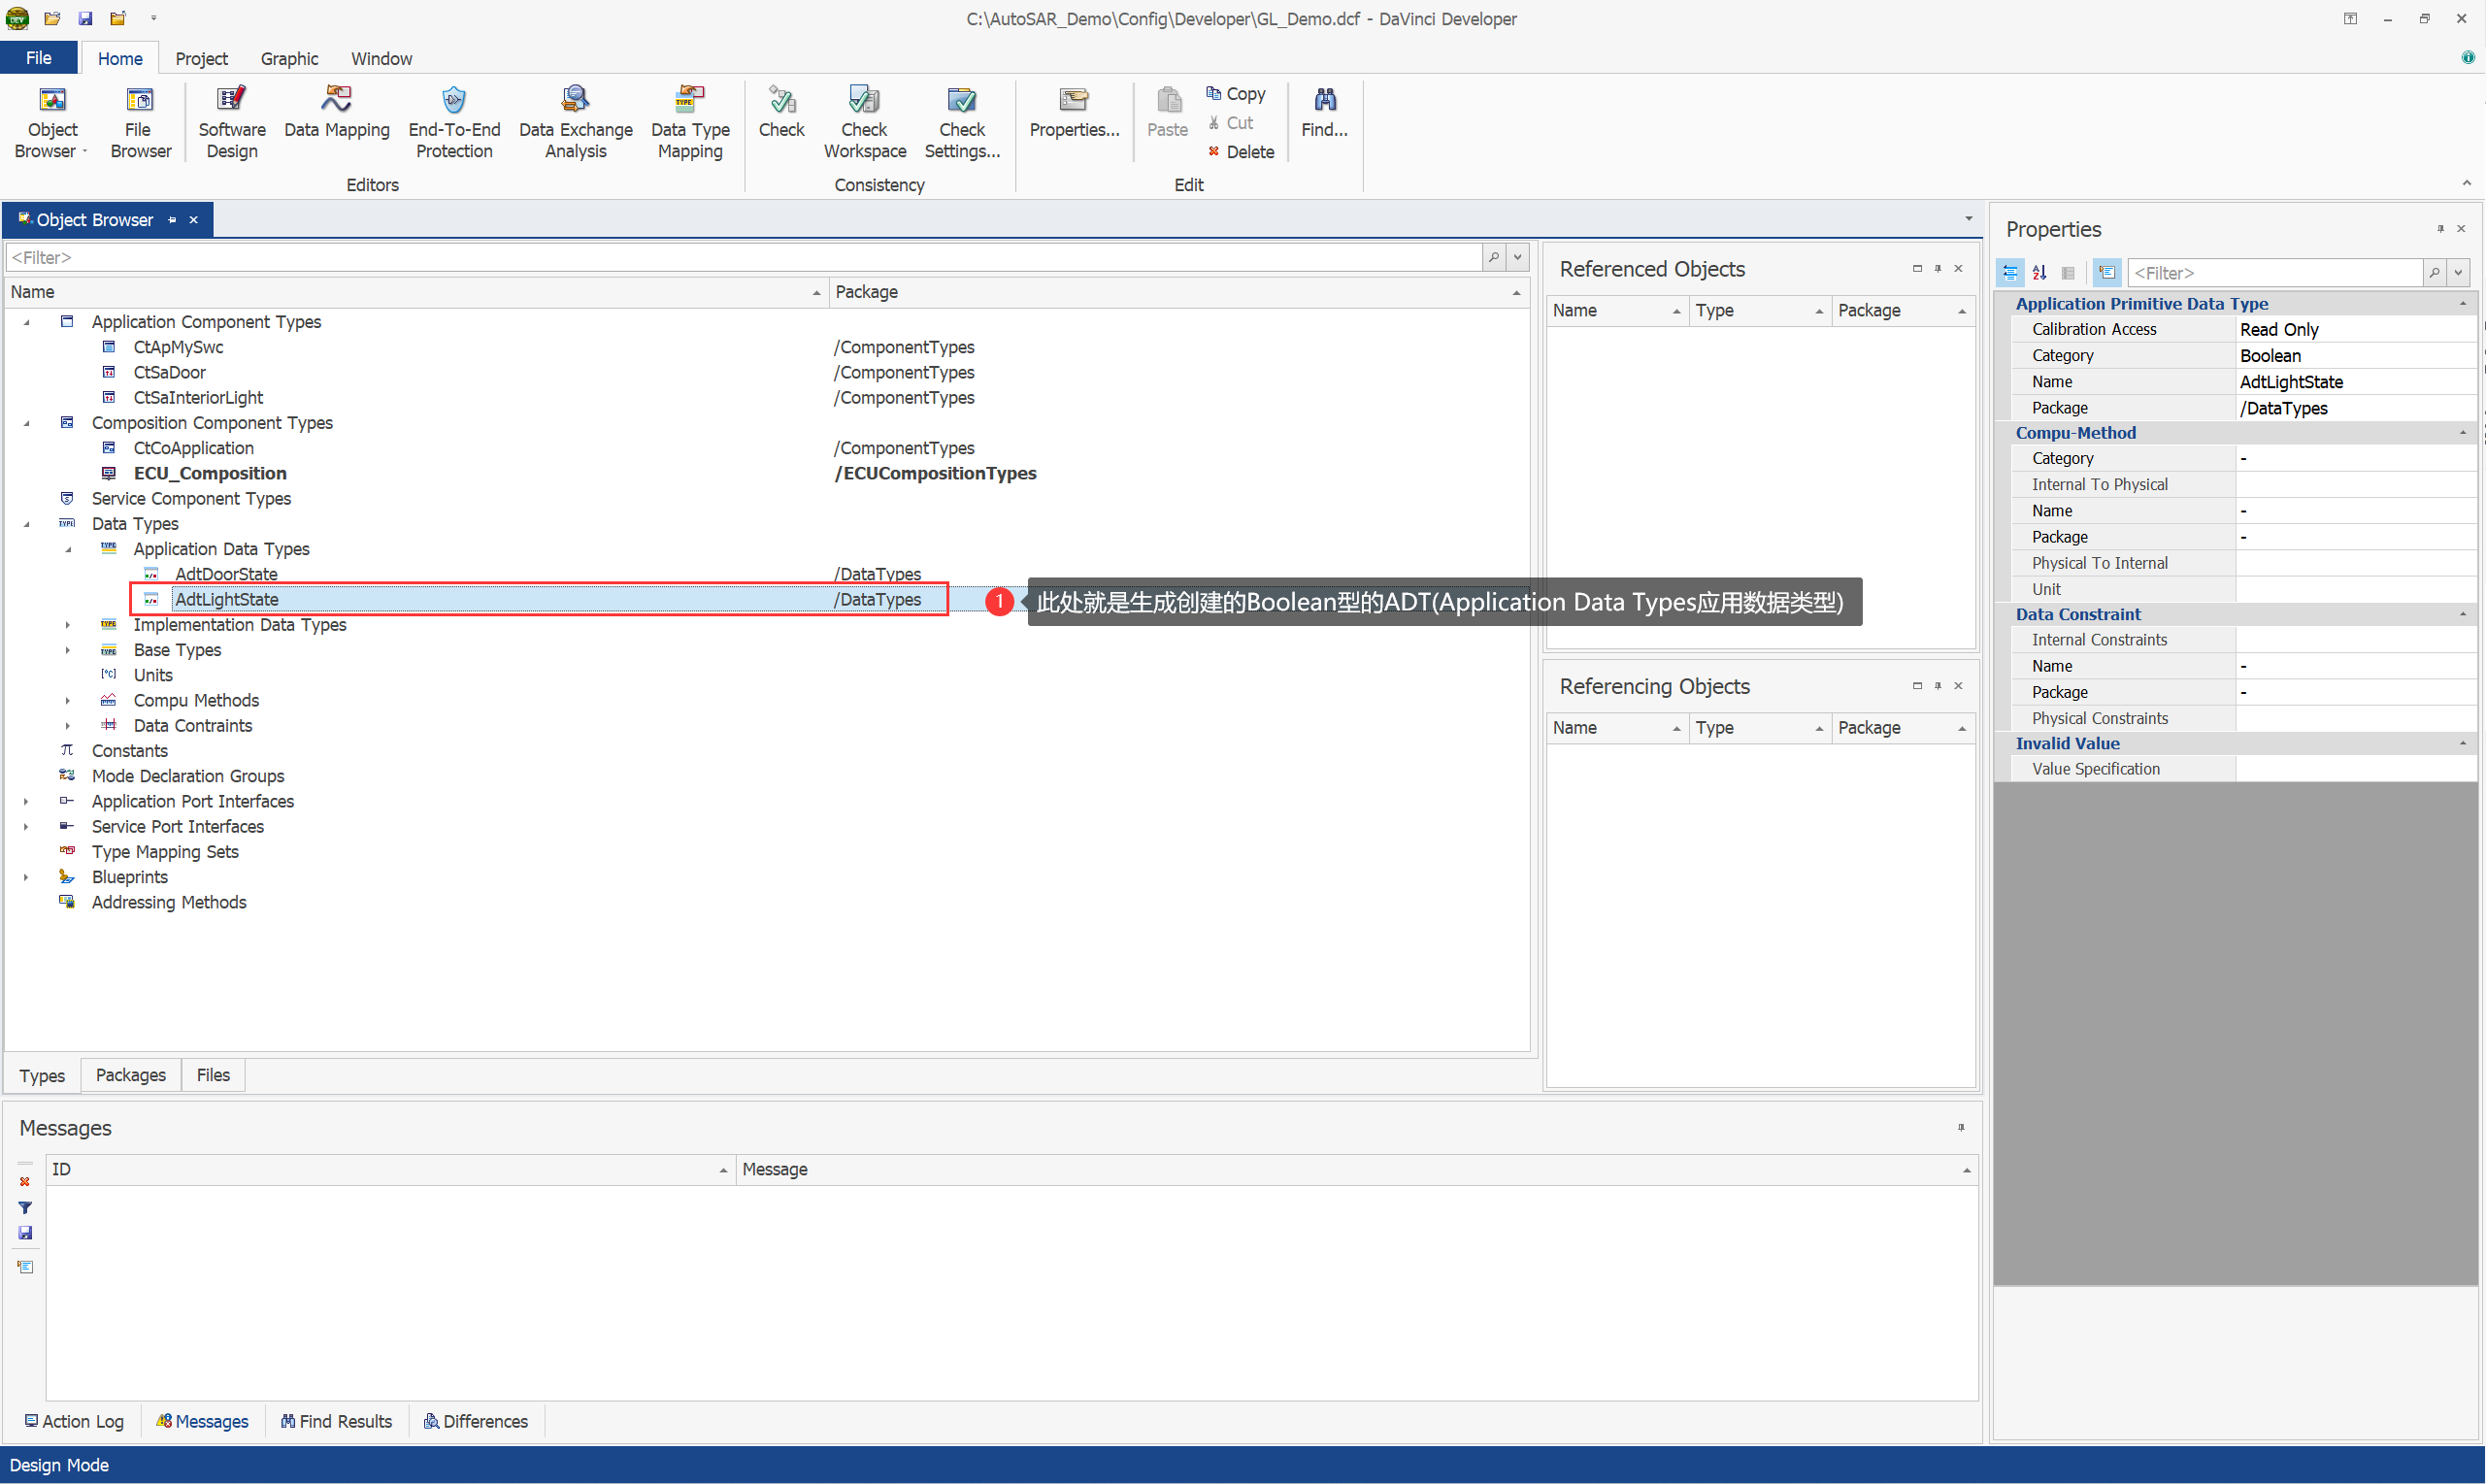Image resolution: width=2486 pixels, height=1484 pixels.
Task: Toggle categorized view in the Properties panel
Action: (x=2010, y=273)
